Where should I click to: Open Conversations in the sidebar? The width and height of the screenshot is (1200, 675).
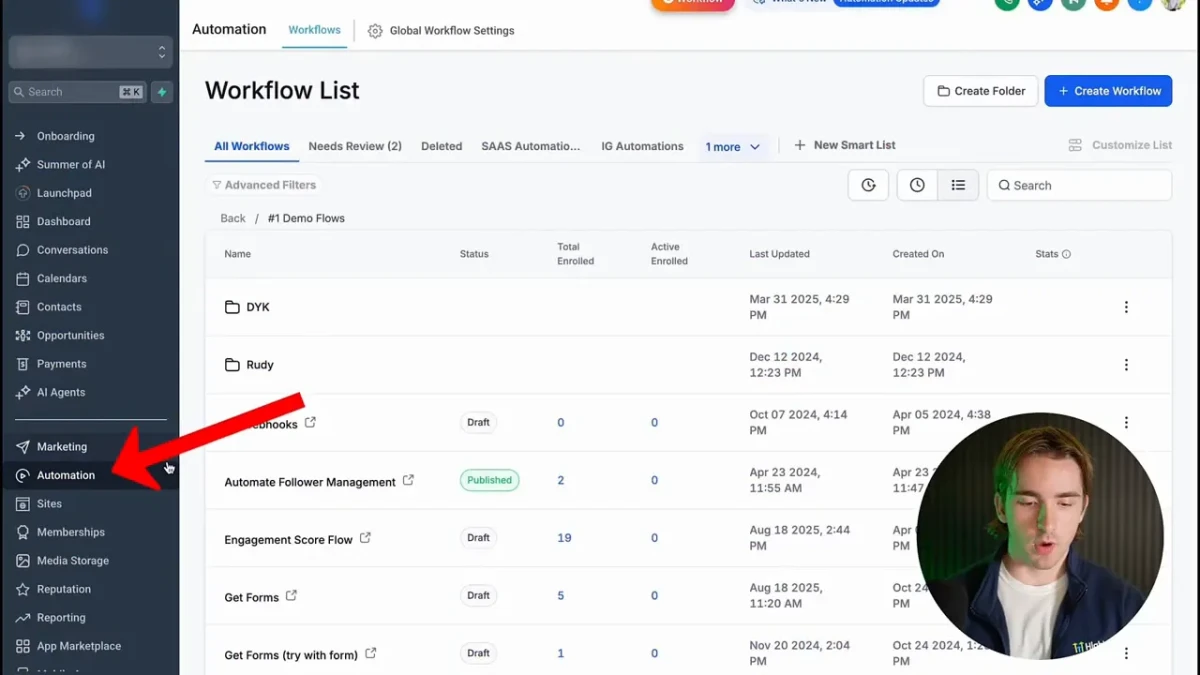[72, 250]
